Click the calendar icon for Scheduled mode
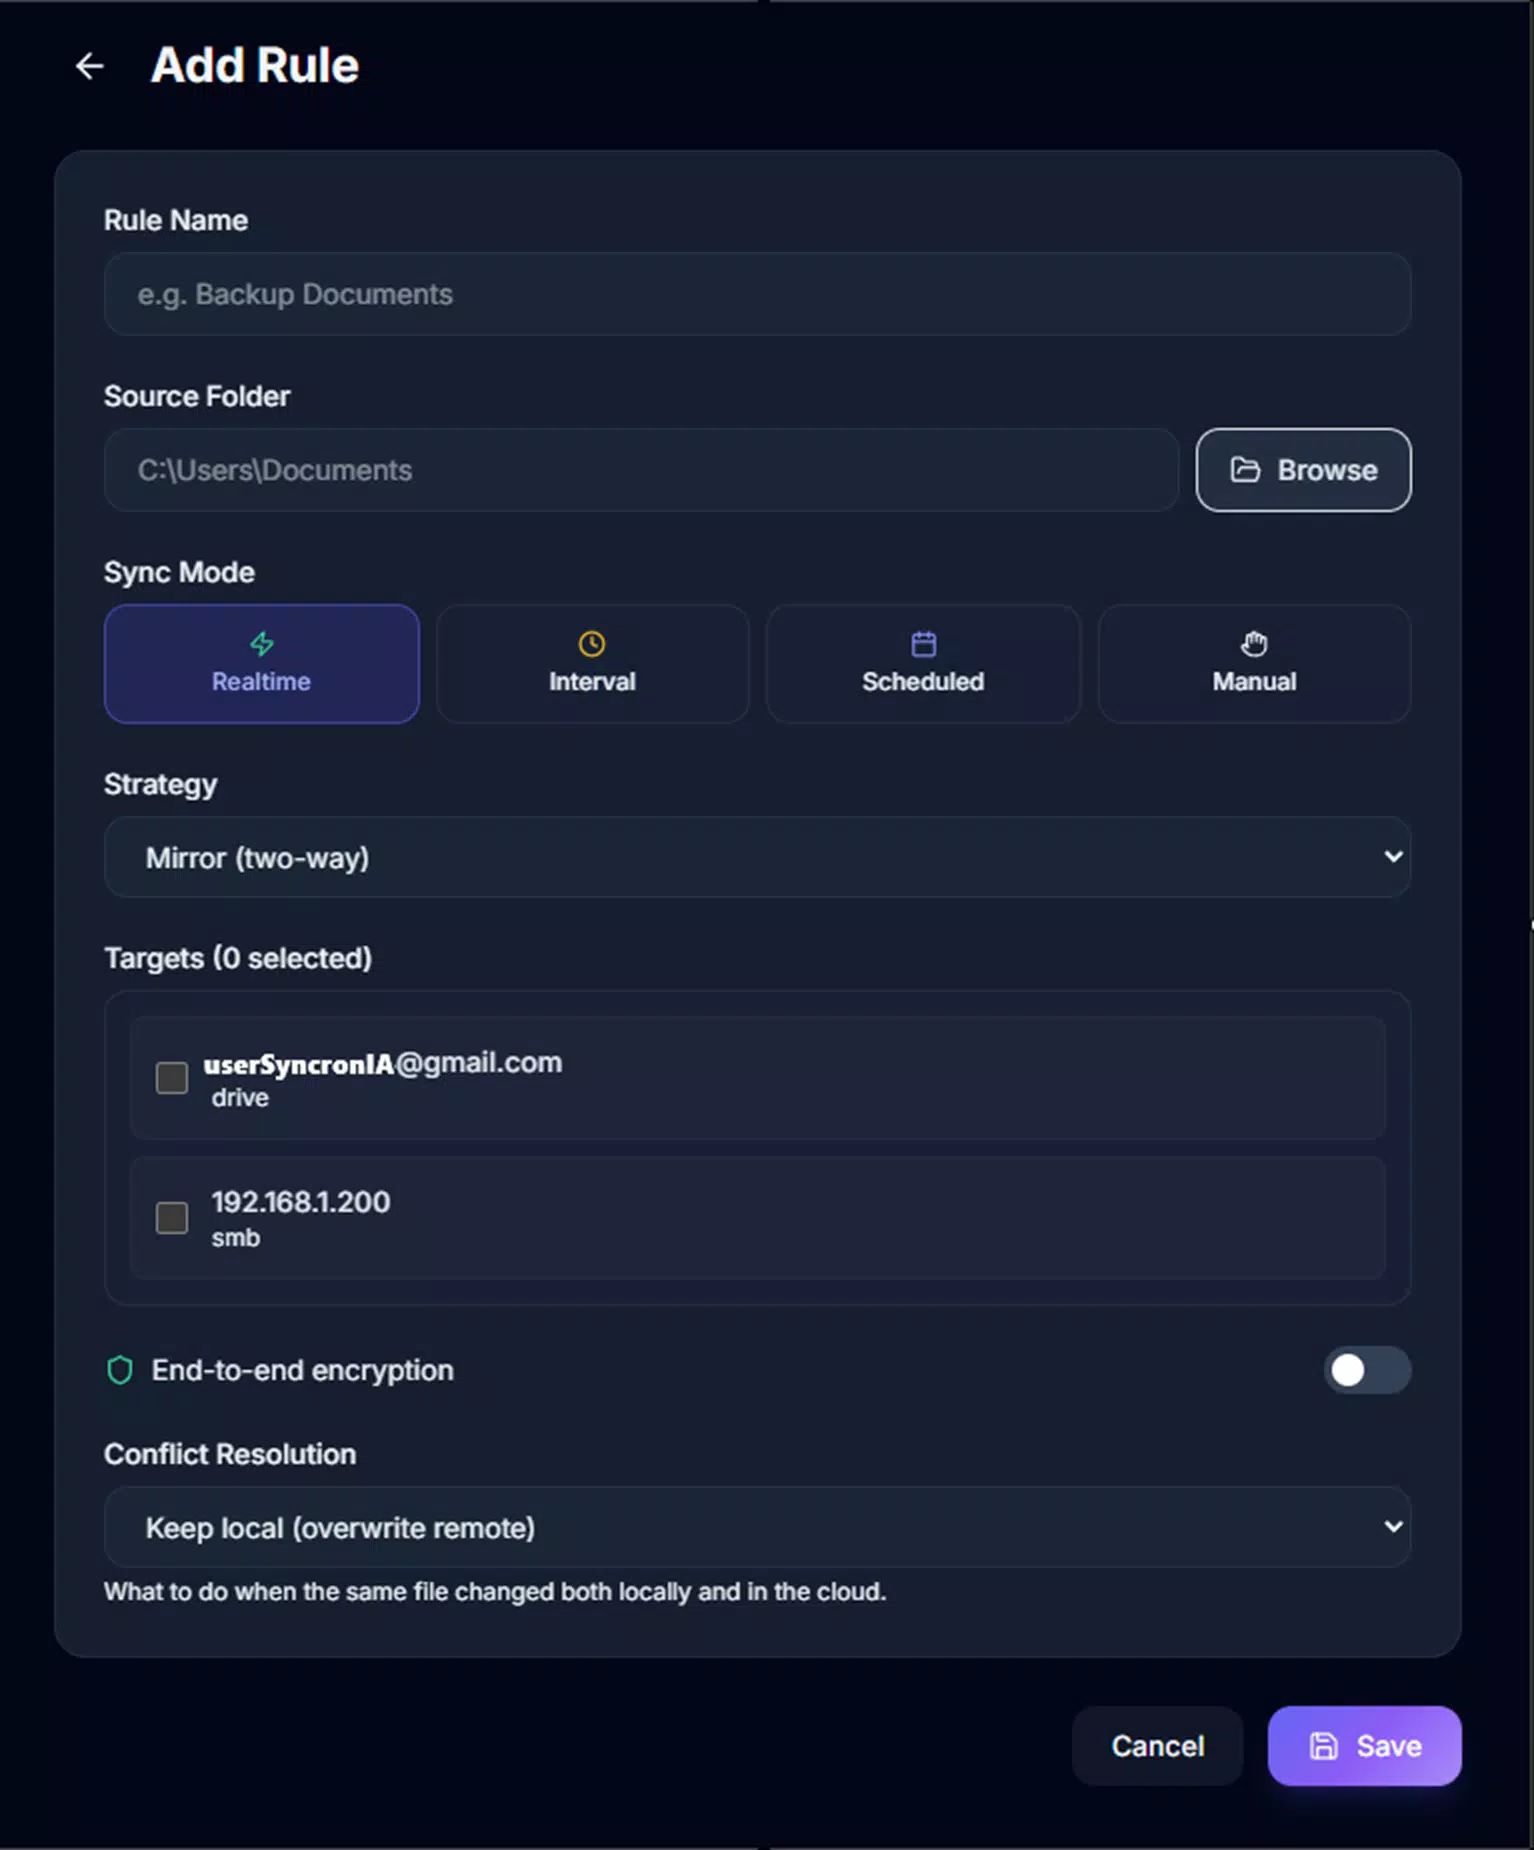The image size is (1534, 1850). (x=924, y=644)
